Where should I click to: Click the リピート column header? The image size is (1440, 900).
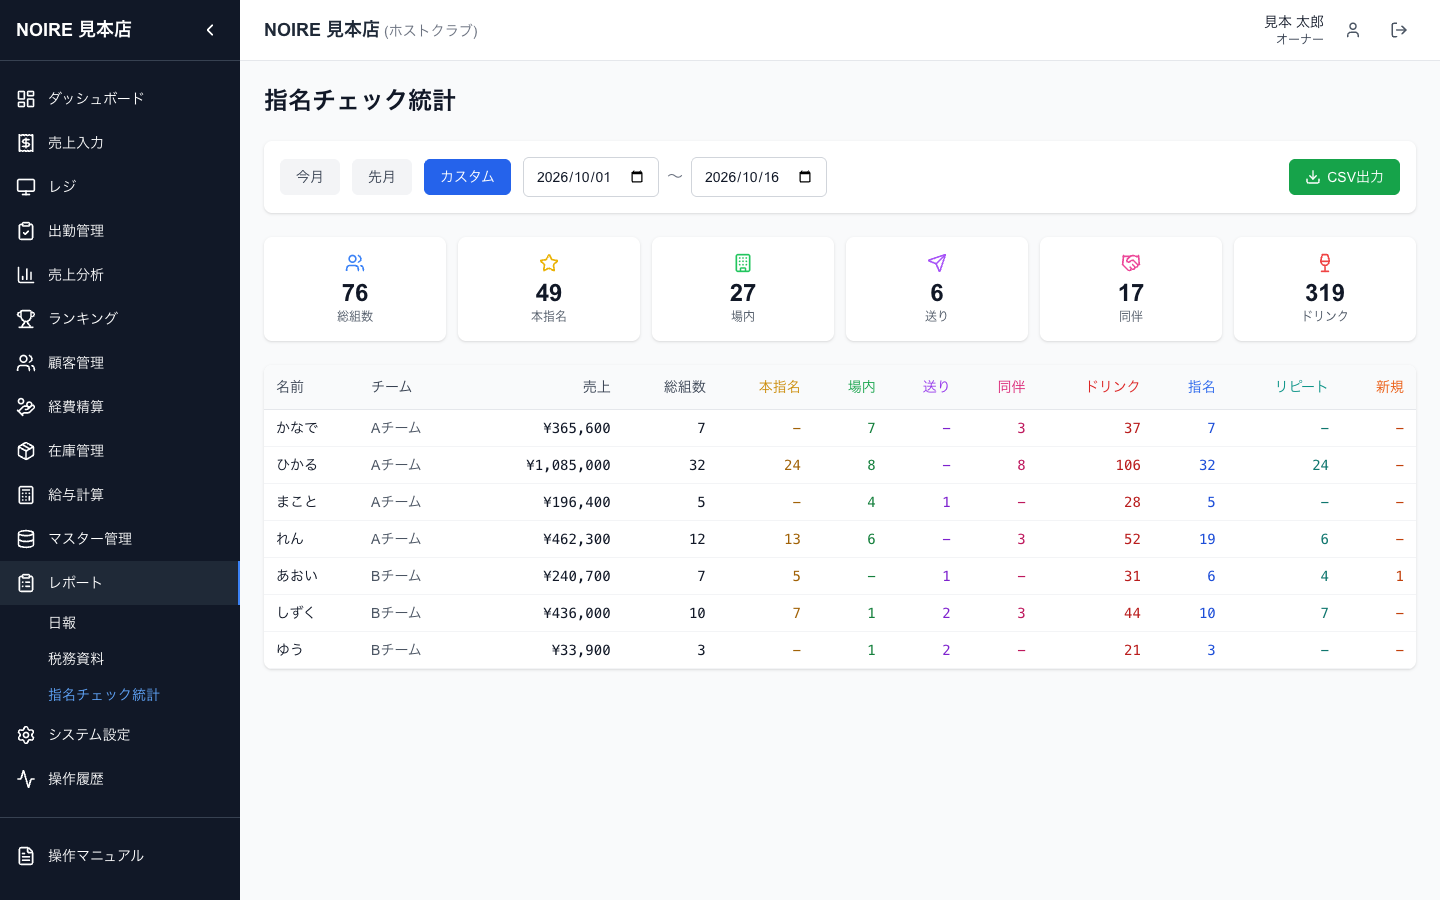point(1301,387)
